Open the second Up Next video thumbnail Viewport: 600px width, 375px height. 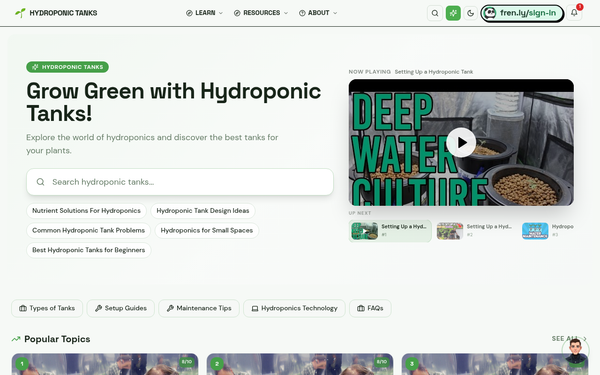(x=450, y=231)
